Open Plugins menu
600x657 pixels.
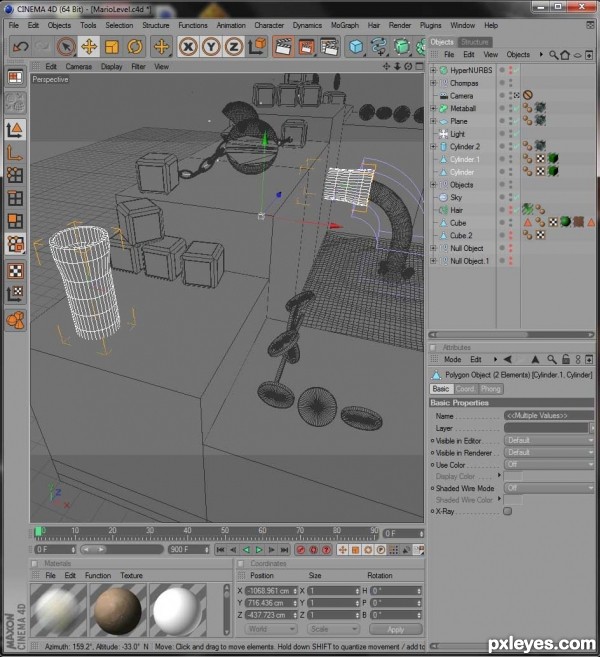pyautogui.click(x=431, y=25)
